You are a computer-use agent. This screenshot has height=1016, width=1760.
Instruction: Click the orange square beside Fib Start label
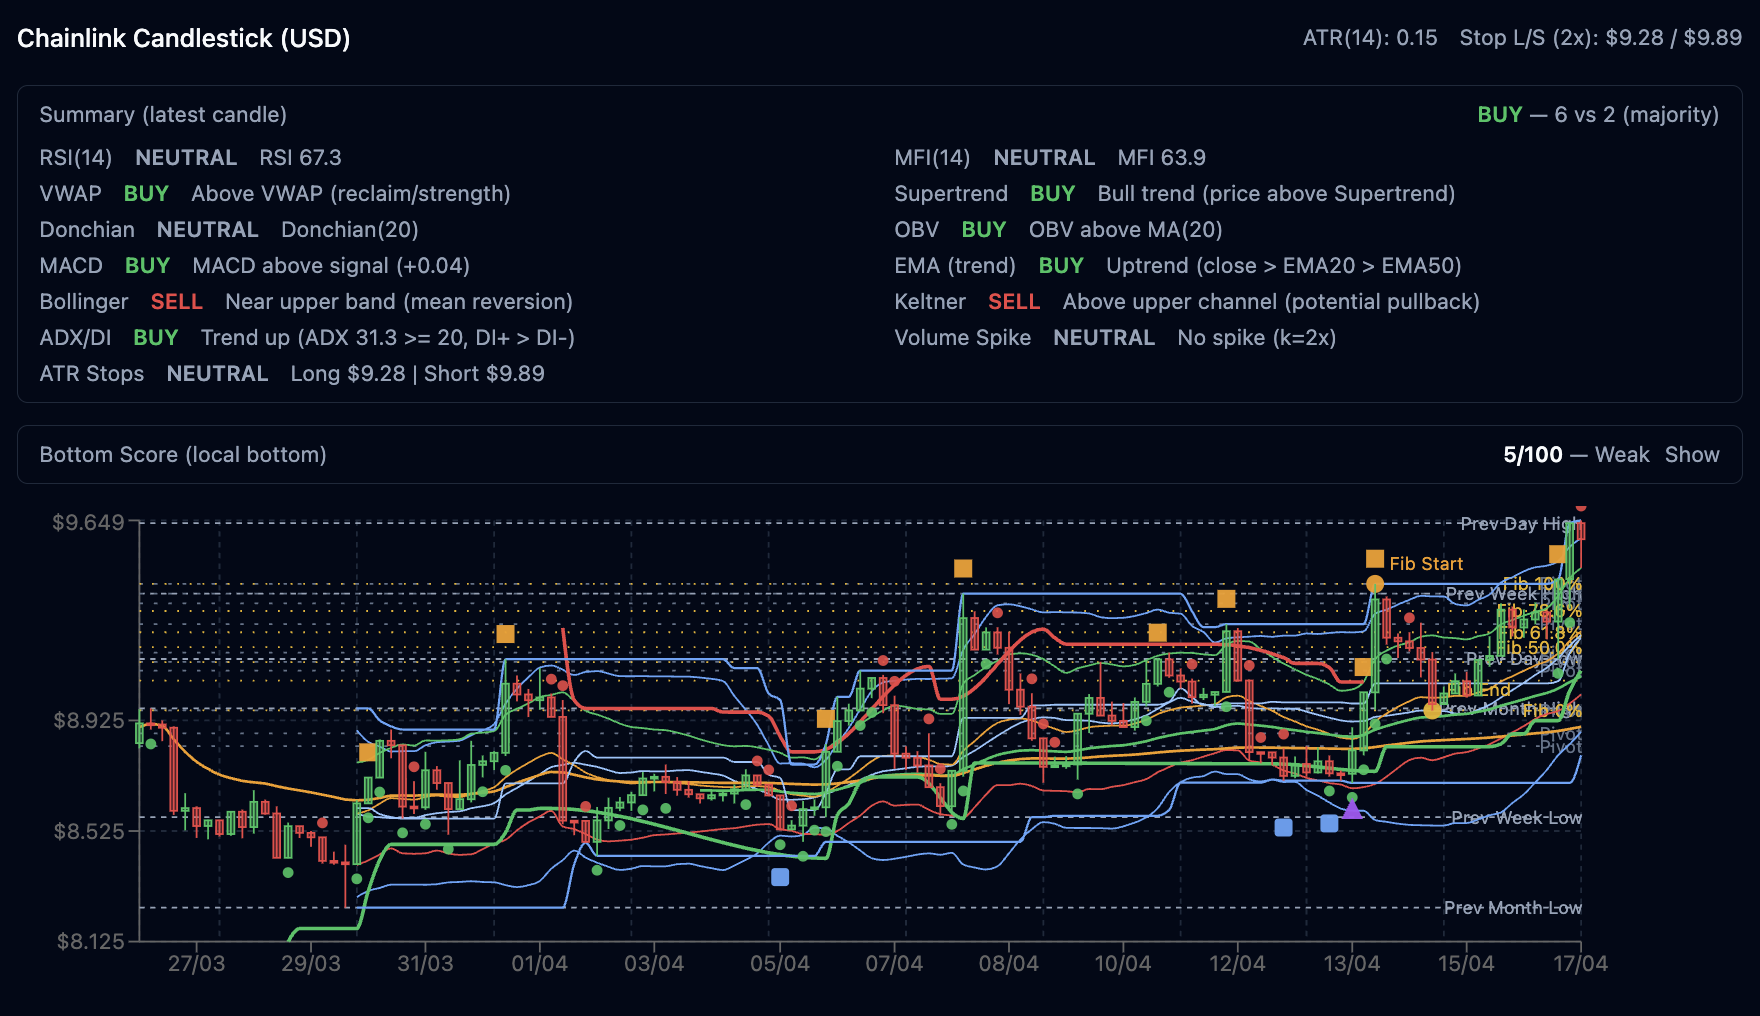1375,559
